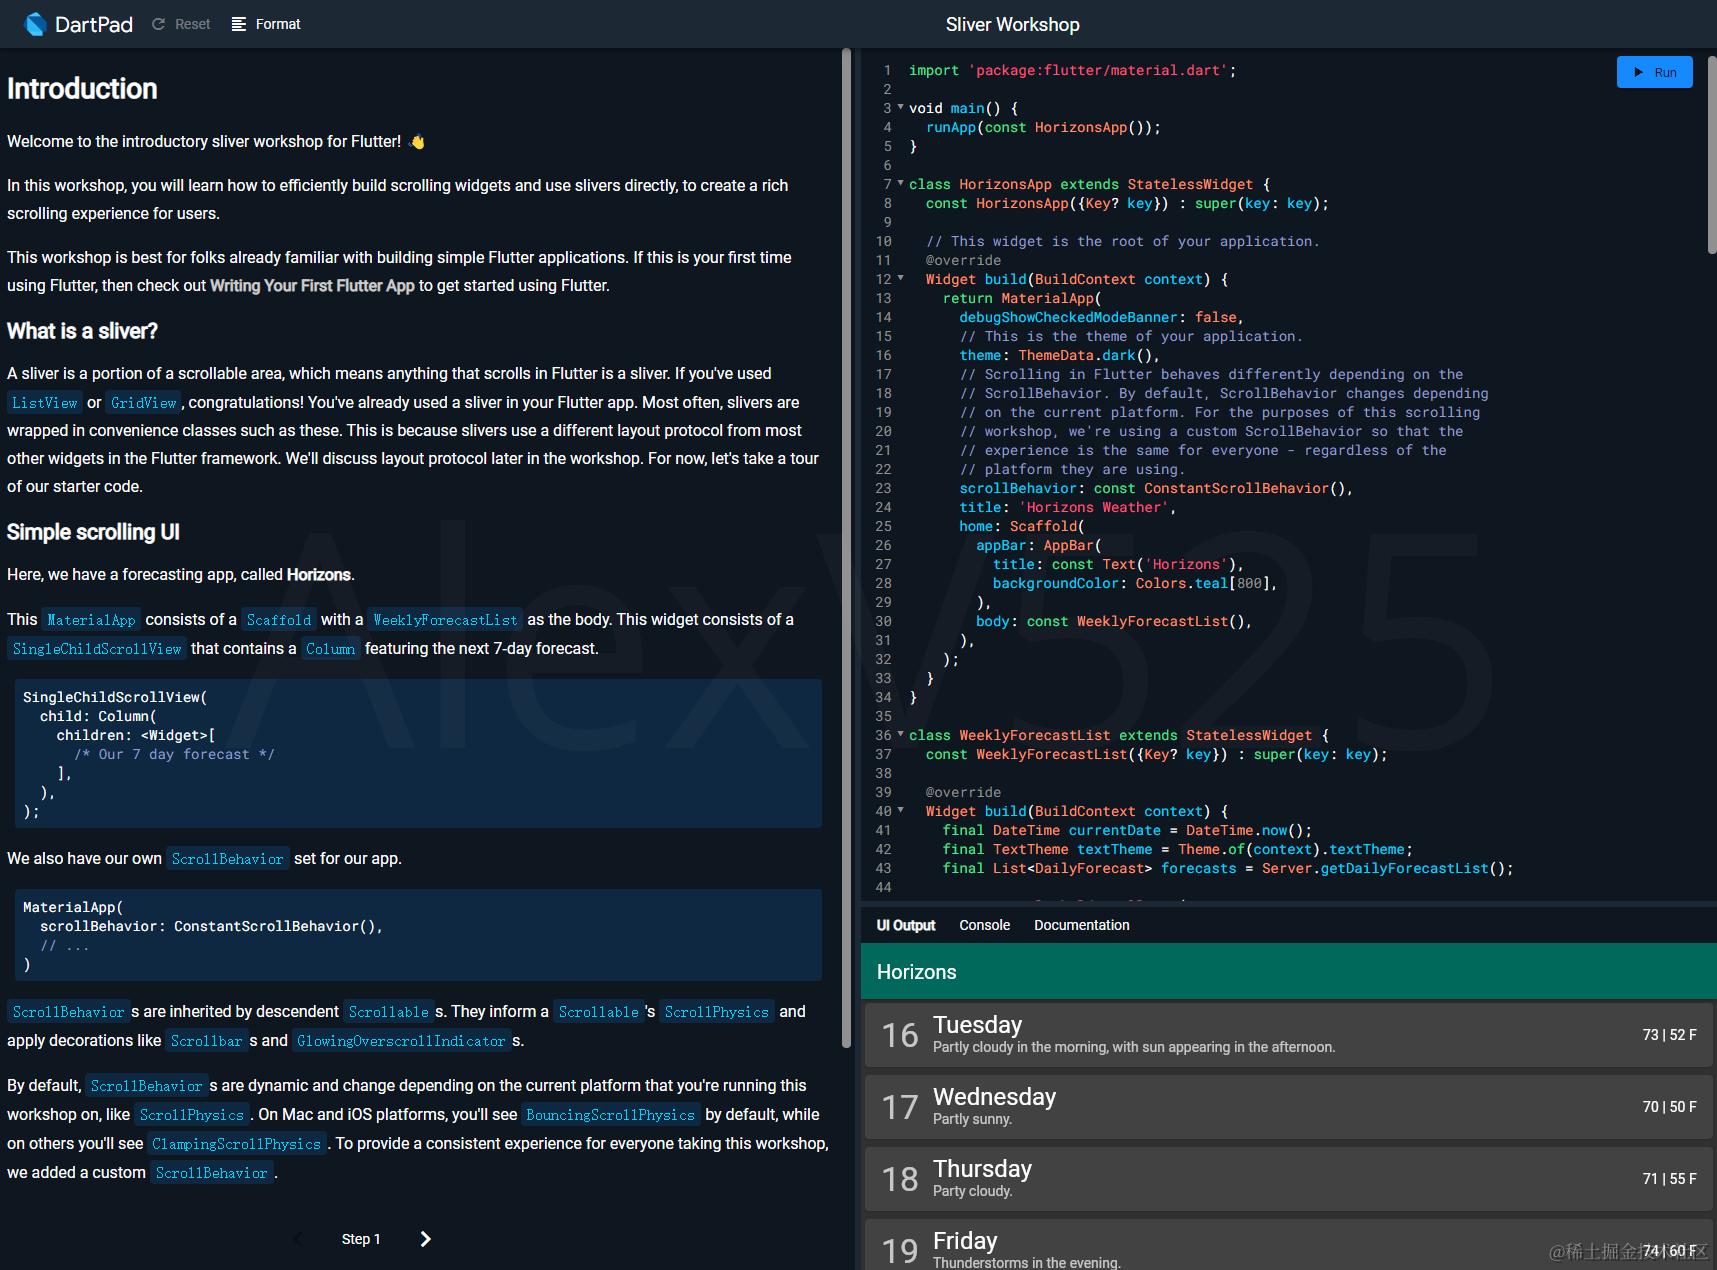Screen dimensions: 1717x1270
Task: Open the Documentation tab
Action: [1080, 925]
